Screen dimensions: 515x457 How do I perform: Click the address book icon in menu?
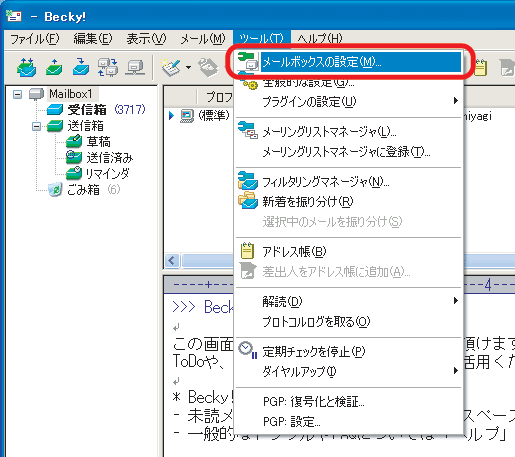247,251
